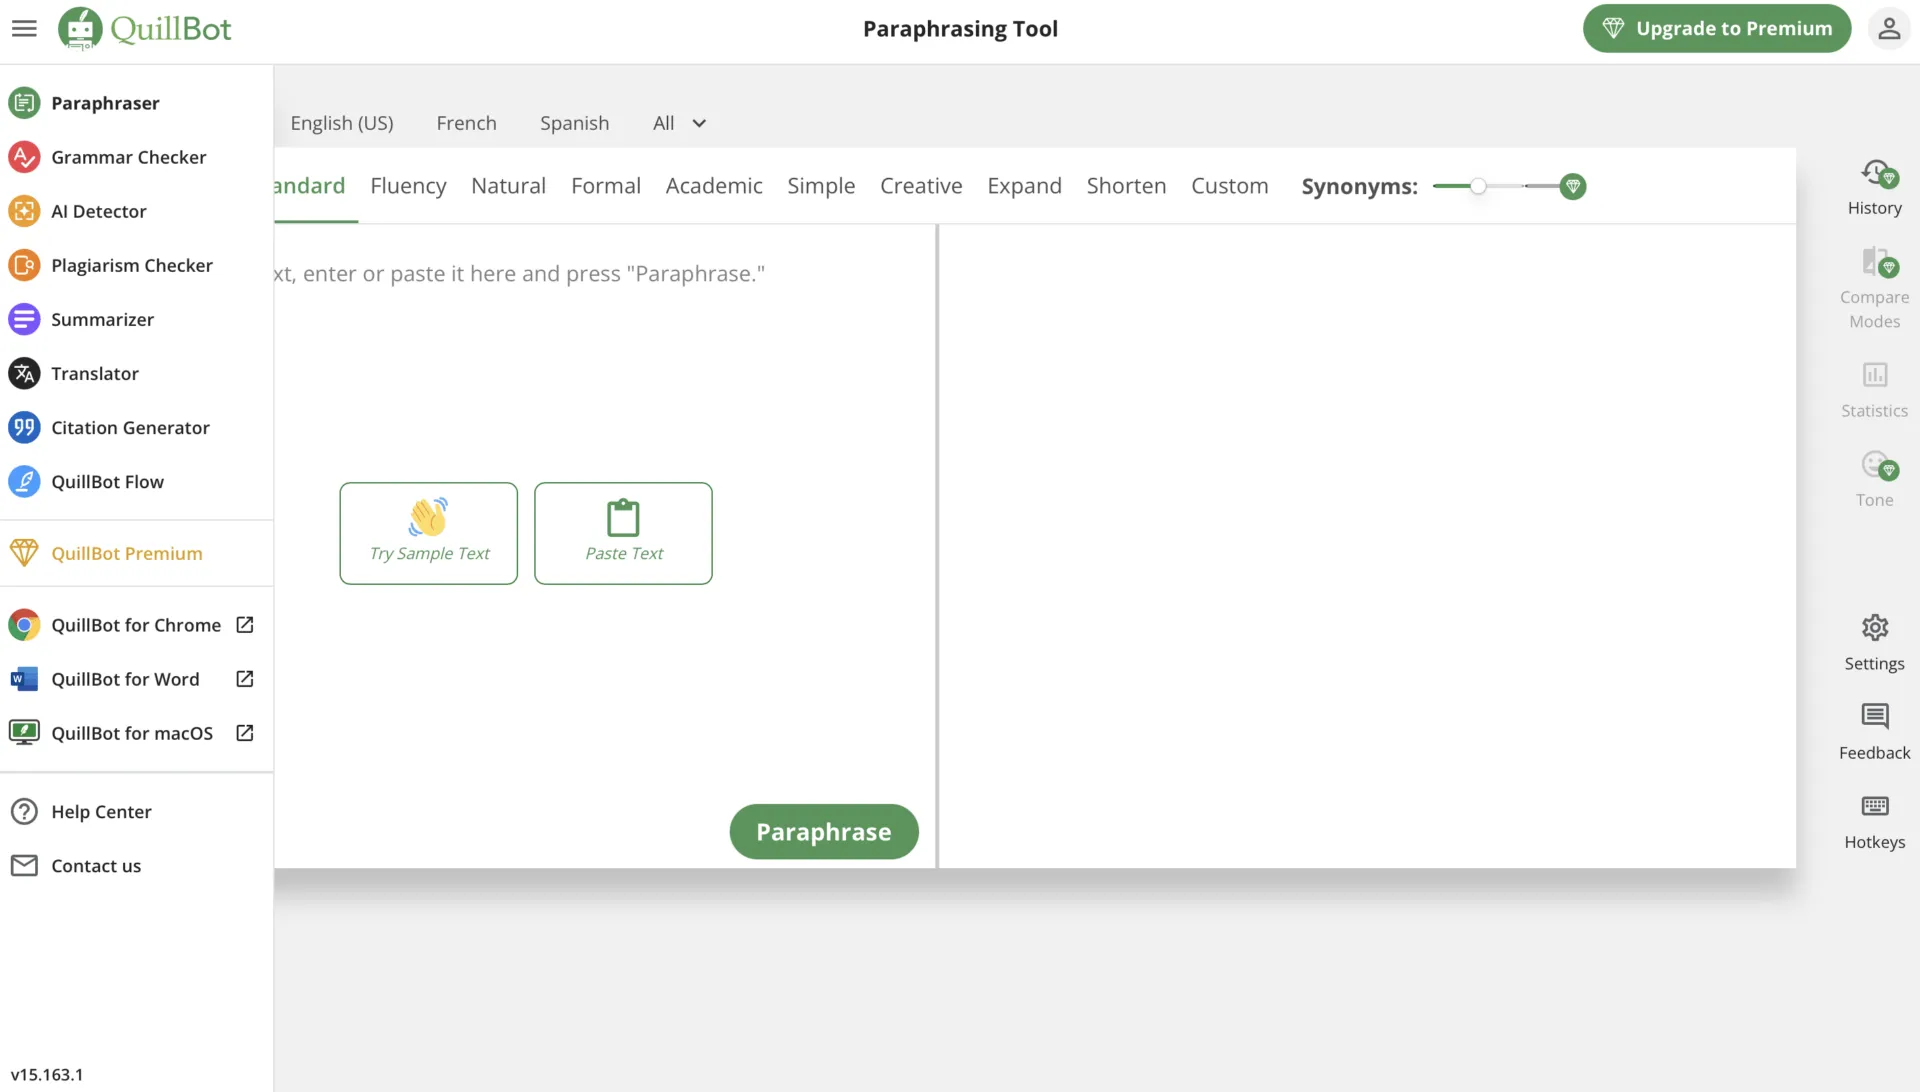Collapse the sidebar with the hamburger menu icon
Viewport: 1920px width, 1092px height.
[24, 28]
